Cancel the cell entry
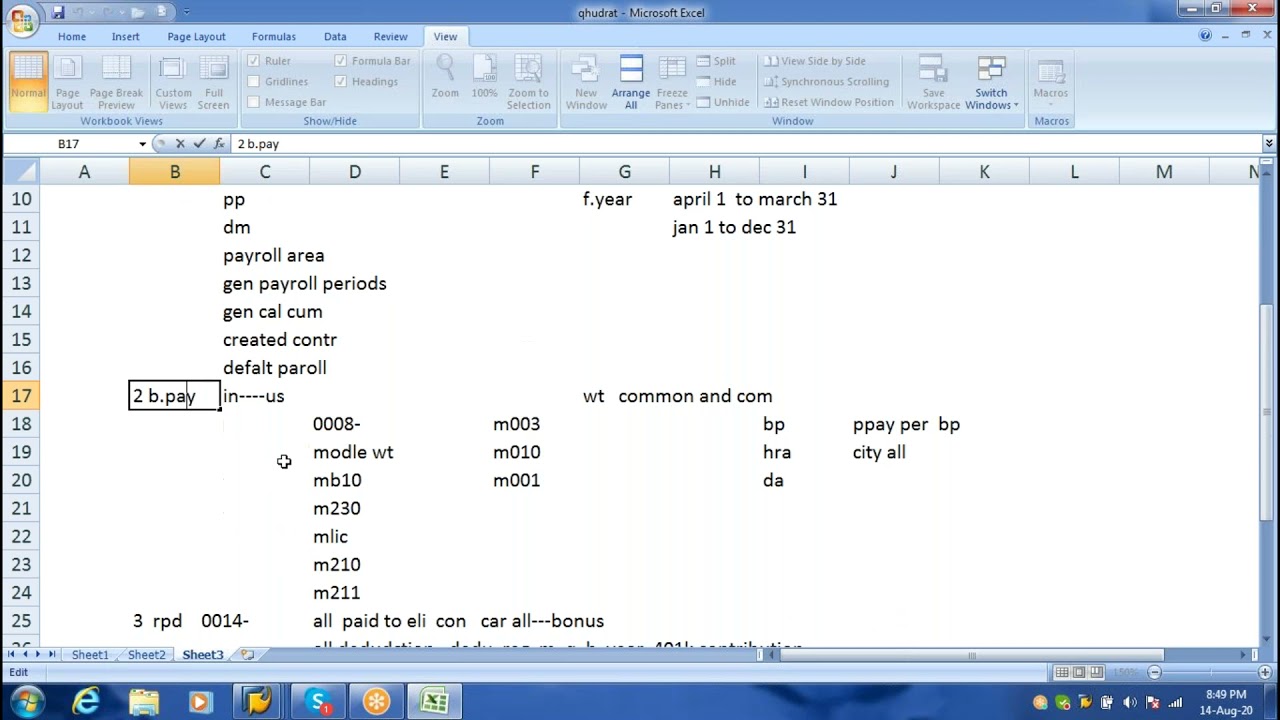1280x720 pixels. (180, 144)
